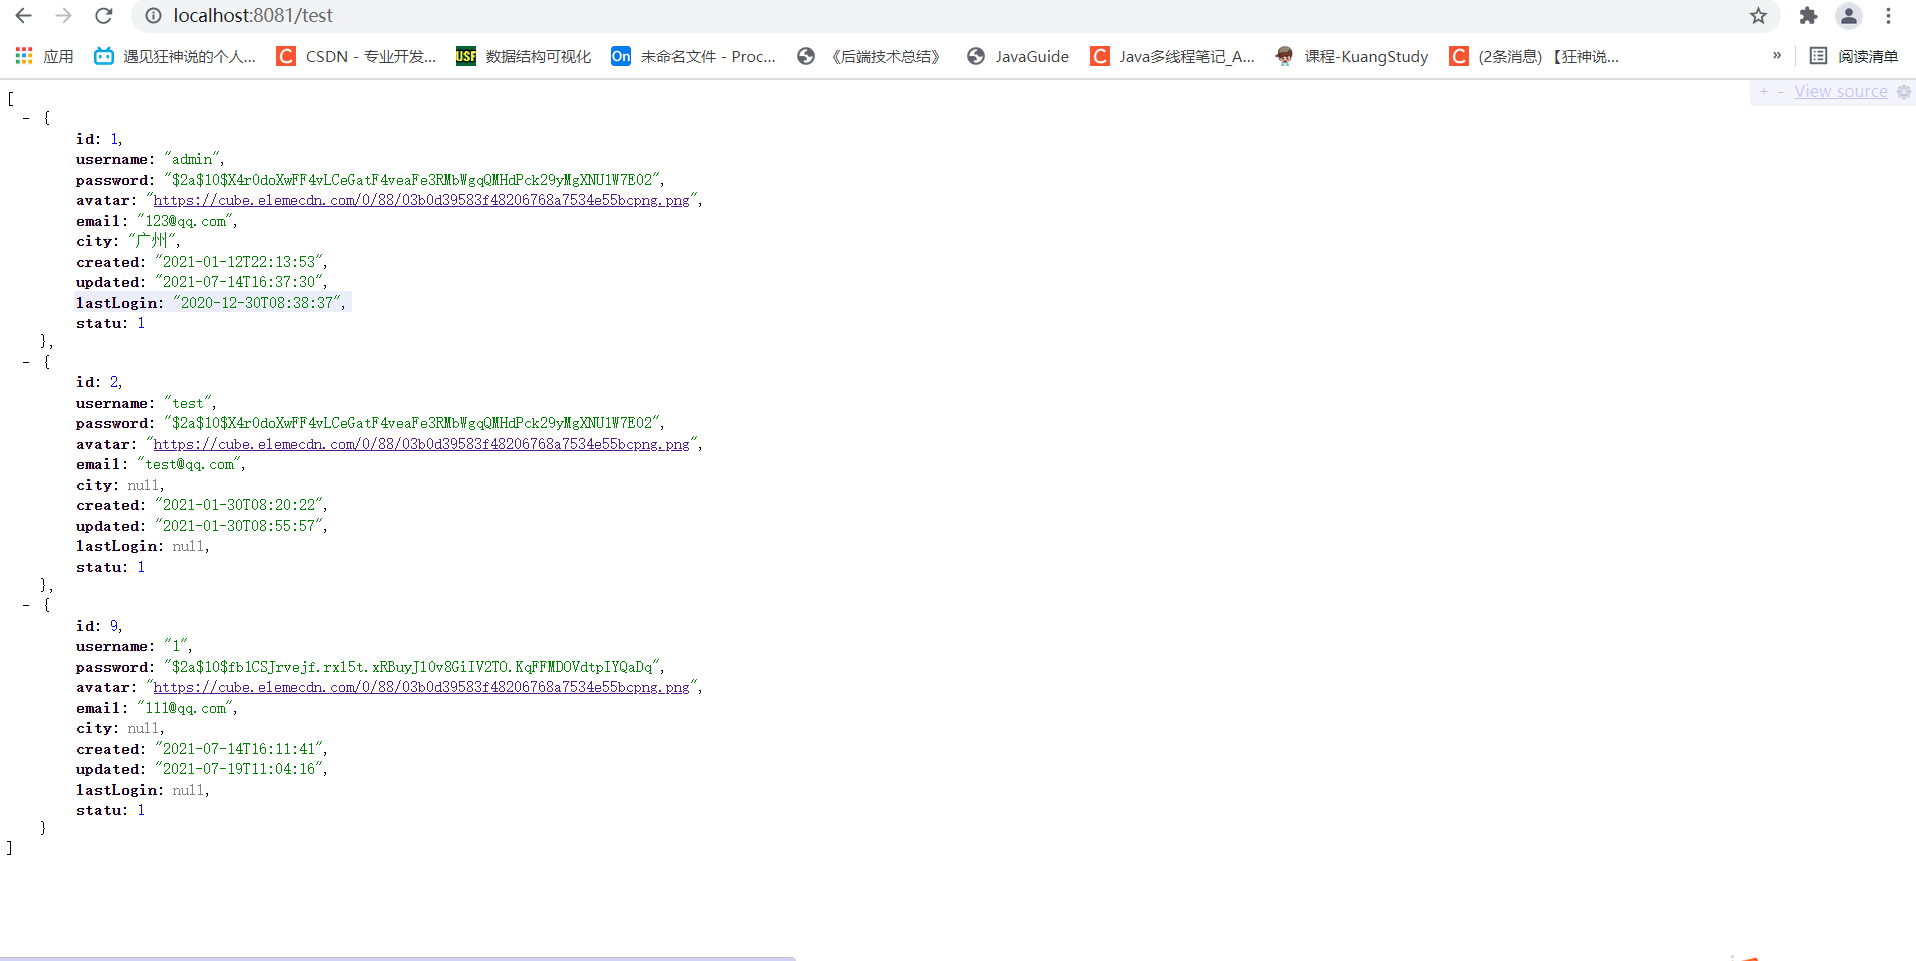This screenshot has width=1916, height=961.
Task: Open the extensions puzzle icon
Action: [x=1808, y=16]
